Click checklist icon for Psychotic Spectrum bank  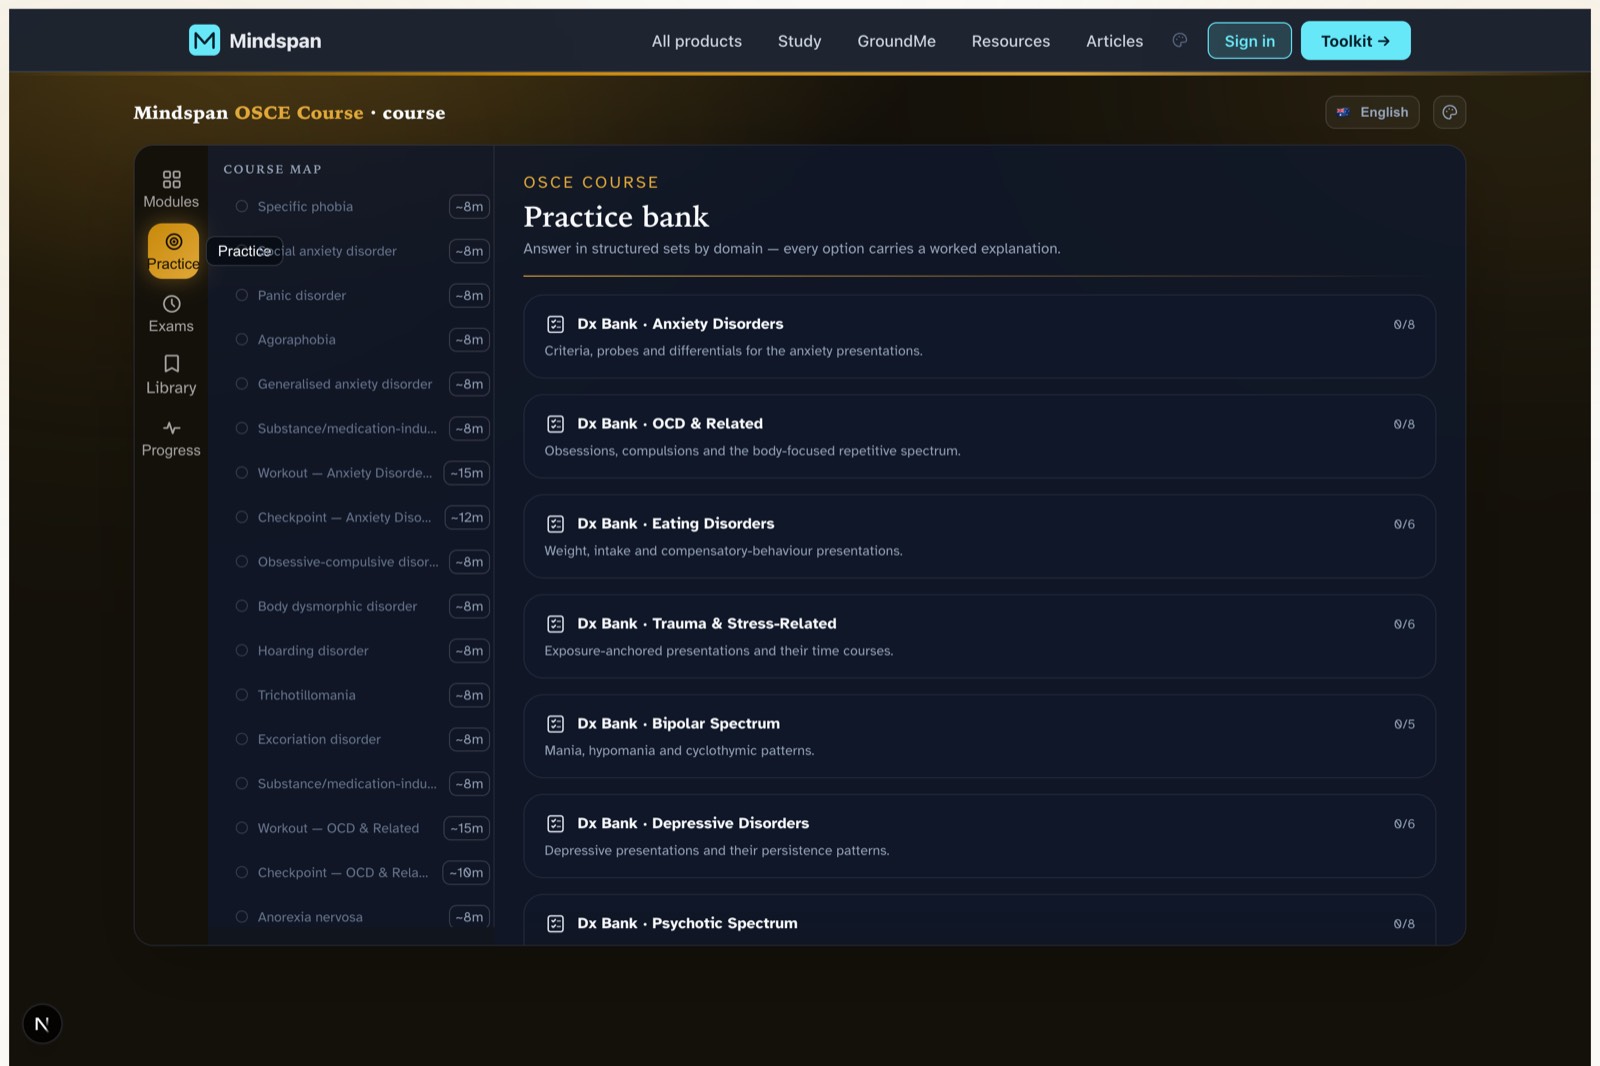point(555,924)
